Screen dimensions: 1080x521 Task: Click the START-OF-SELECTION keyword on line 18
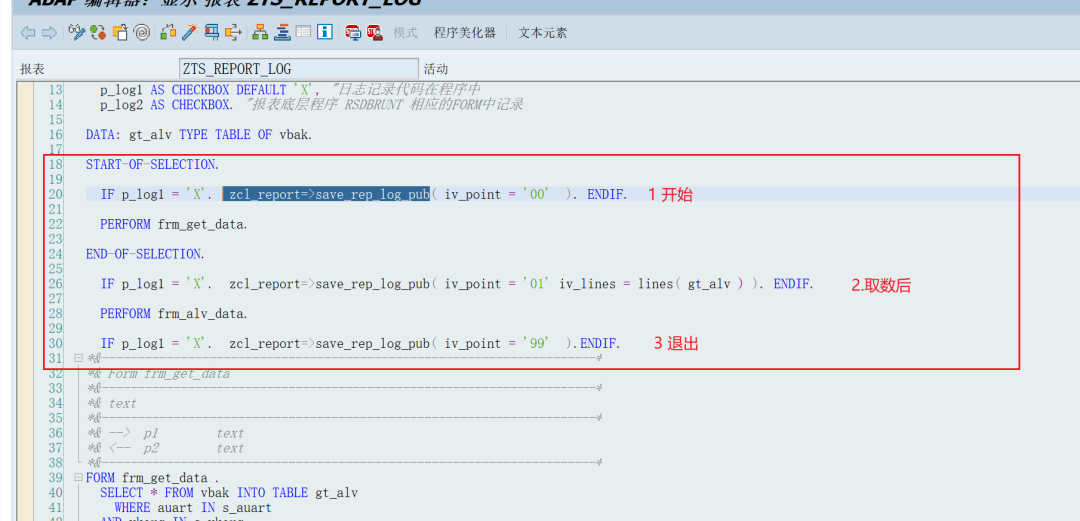pos(153,165)
